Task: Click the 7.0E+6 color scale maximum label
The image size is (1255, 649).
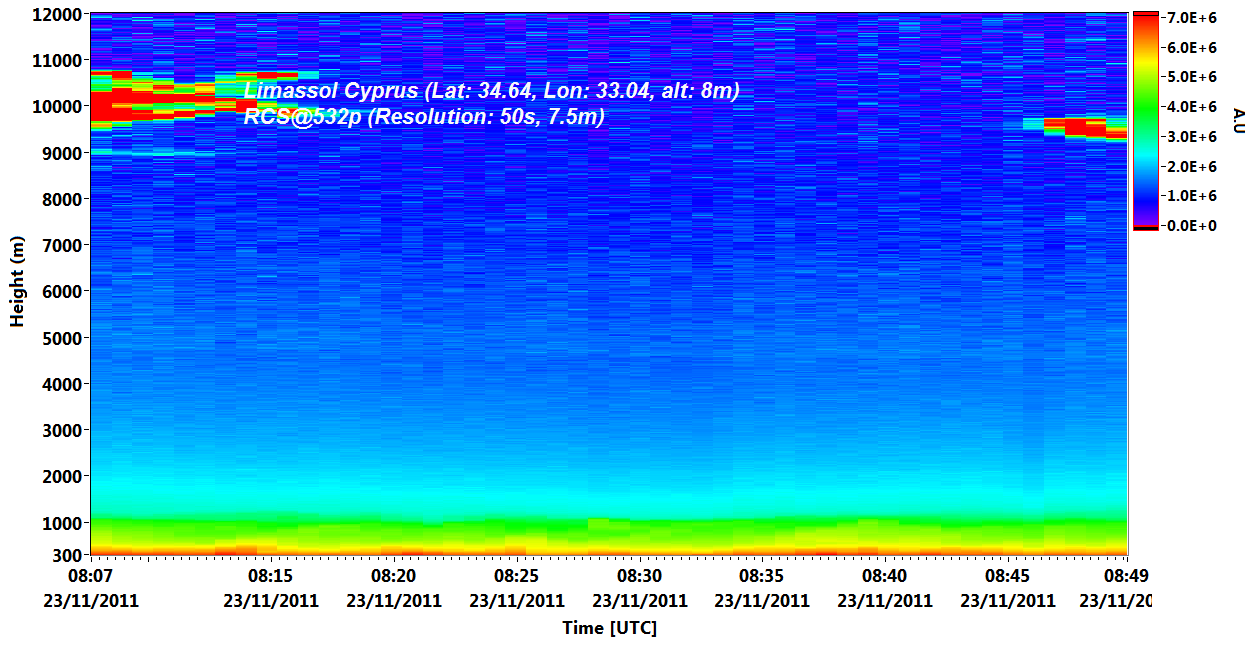Action: (x=1192, y=18)
